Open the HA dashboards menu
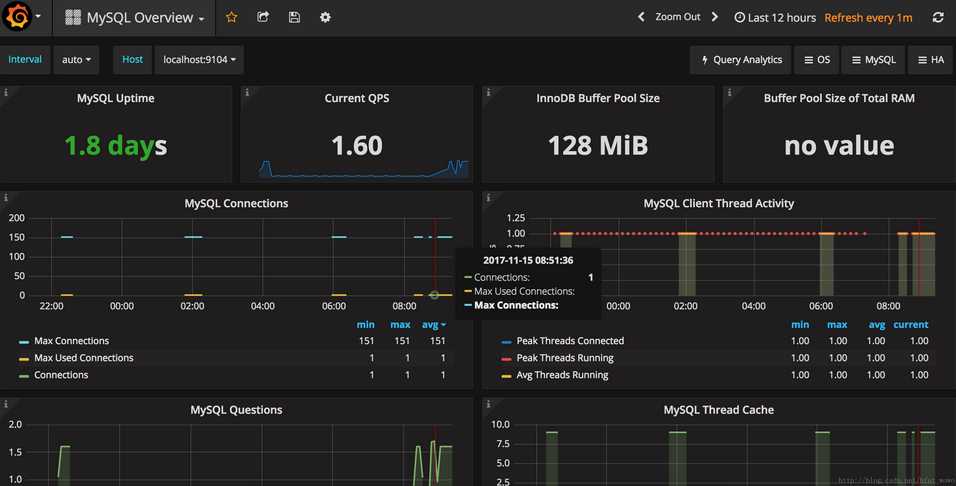 (x=931, y=60)
